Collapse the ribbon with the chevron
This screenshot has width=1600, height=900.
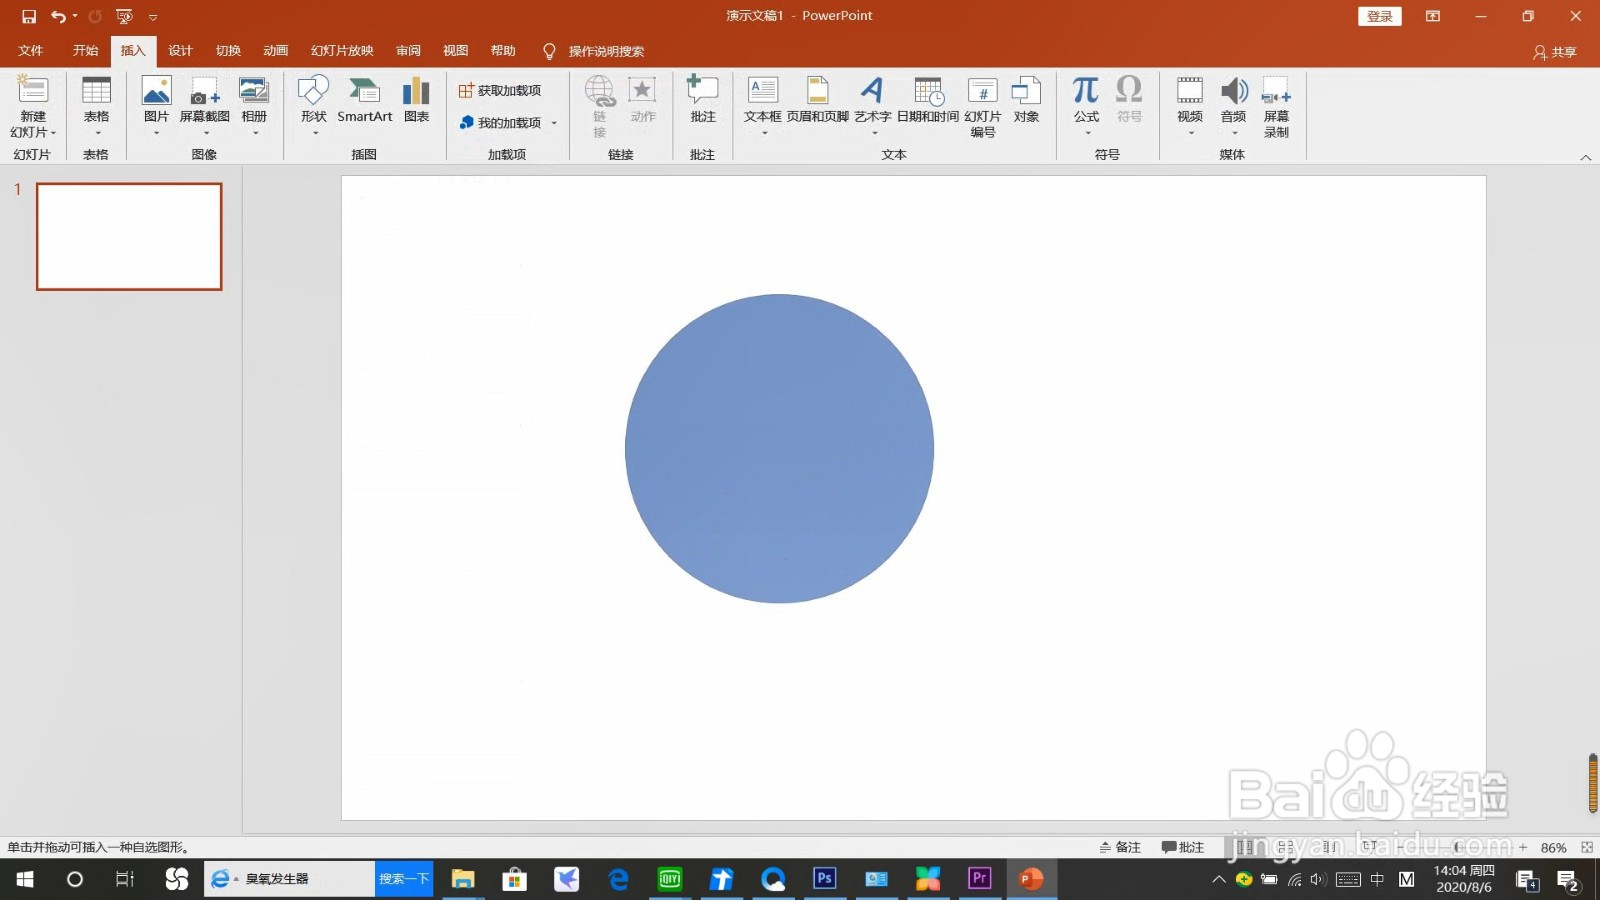tap(1585, 157)
